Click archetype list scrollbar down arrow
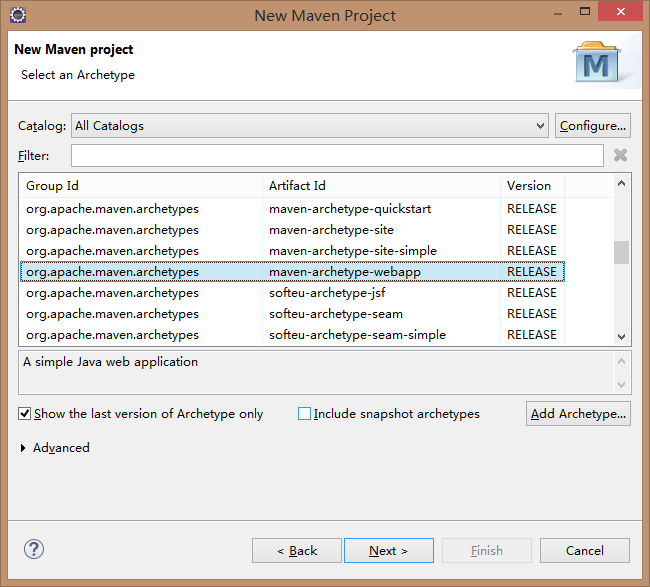Image resolution: width=650 pixels, height=587 pixels. tap(621, 337)
